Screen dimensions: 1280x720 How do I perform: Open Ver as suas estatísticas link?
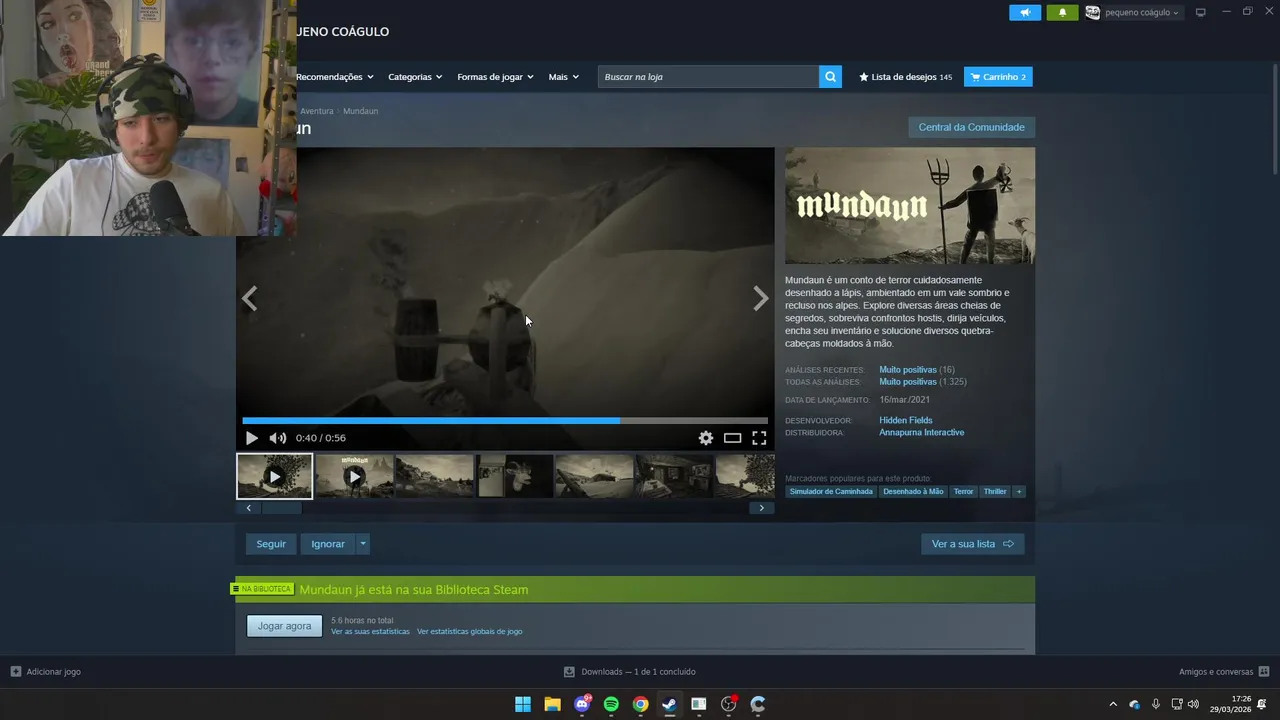pyautogui.click(x=370, y=632)
